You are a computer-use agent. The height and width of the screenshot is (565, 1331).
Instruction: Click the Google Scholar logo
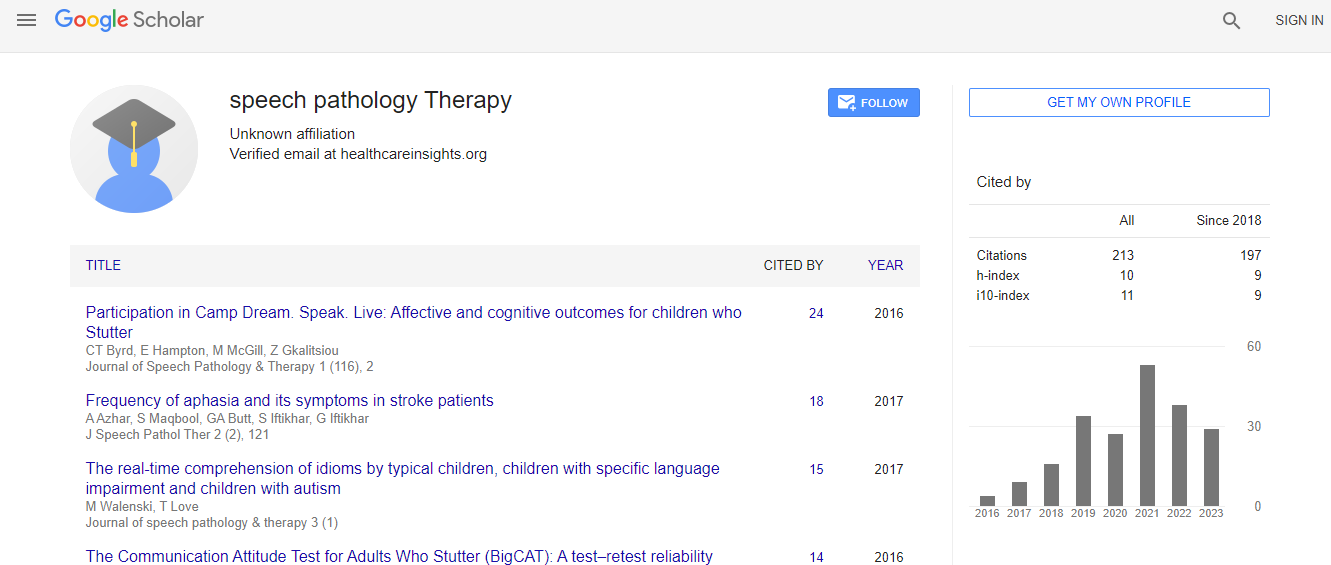pyautogui.click(x=129, y=20)
